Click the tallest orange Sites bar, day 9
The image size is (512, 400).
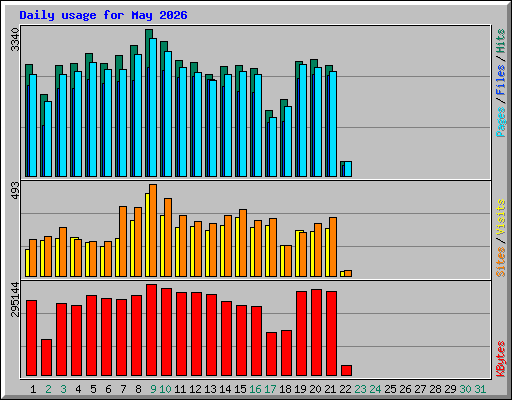[153, 230]
